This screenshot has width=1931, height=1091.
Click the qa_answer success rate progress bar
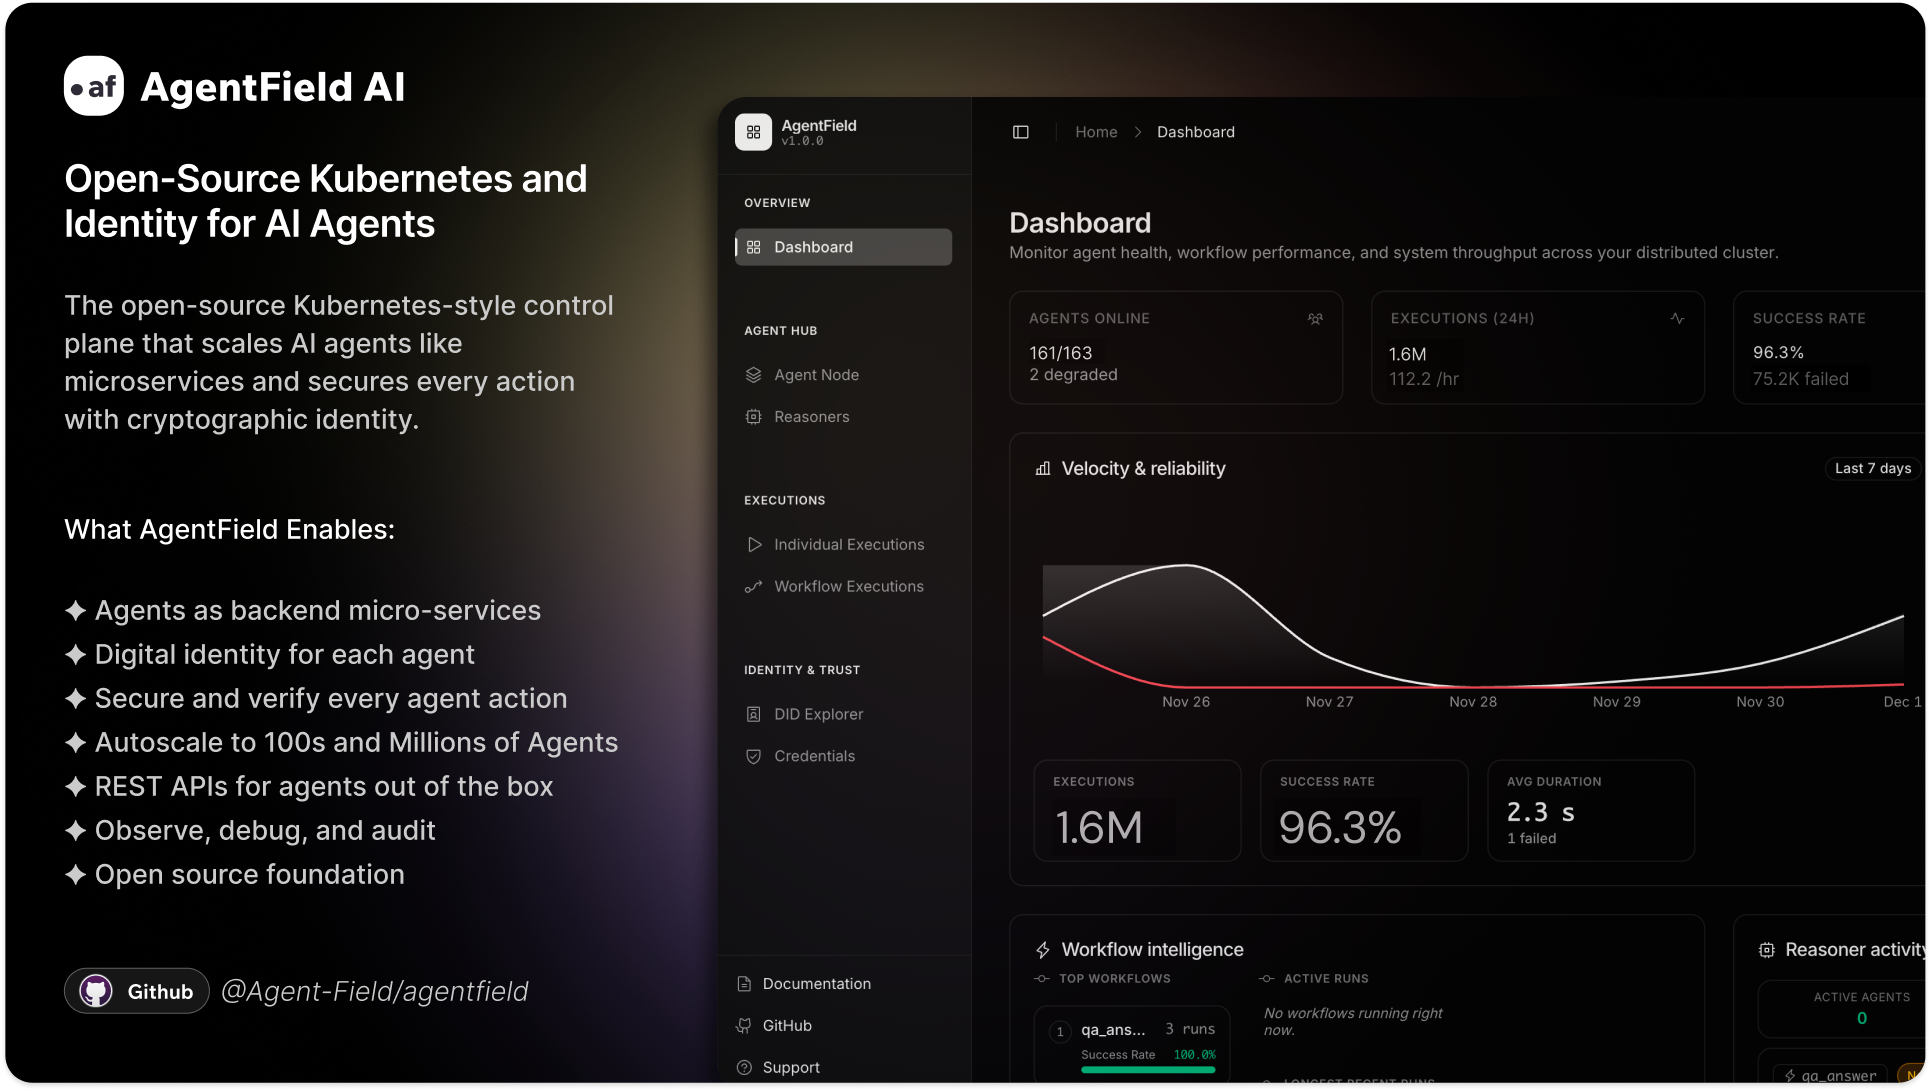(x=1148, y=1068)
